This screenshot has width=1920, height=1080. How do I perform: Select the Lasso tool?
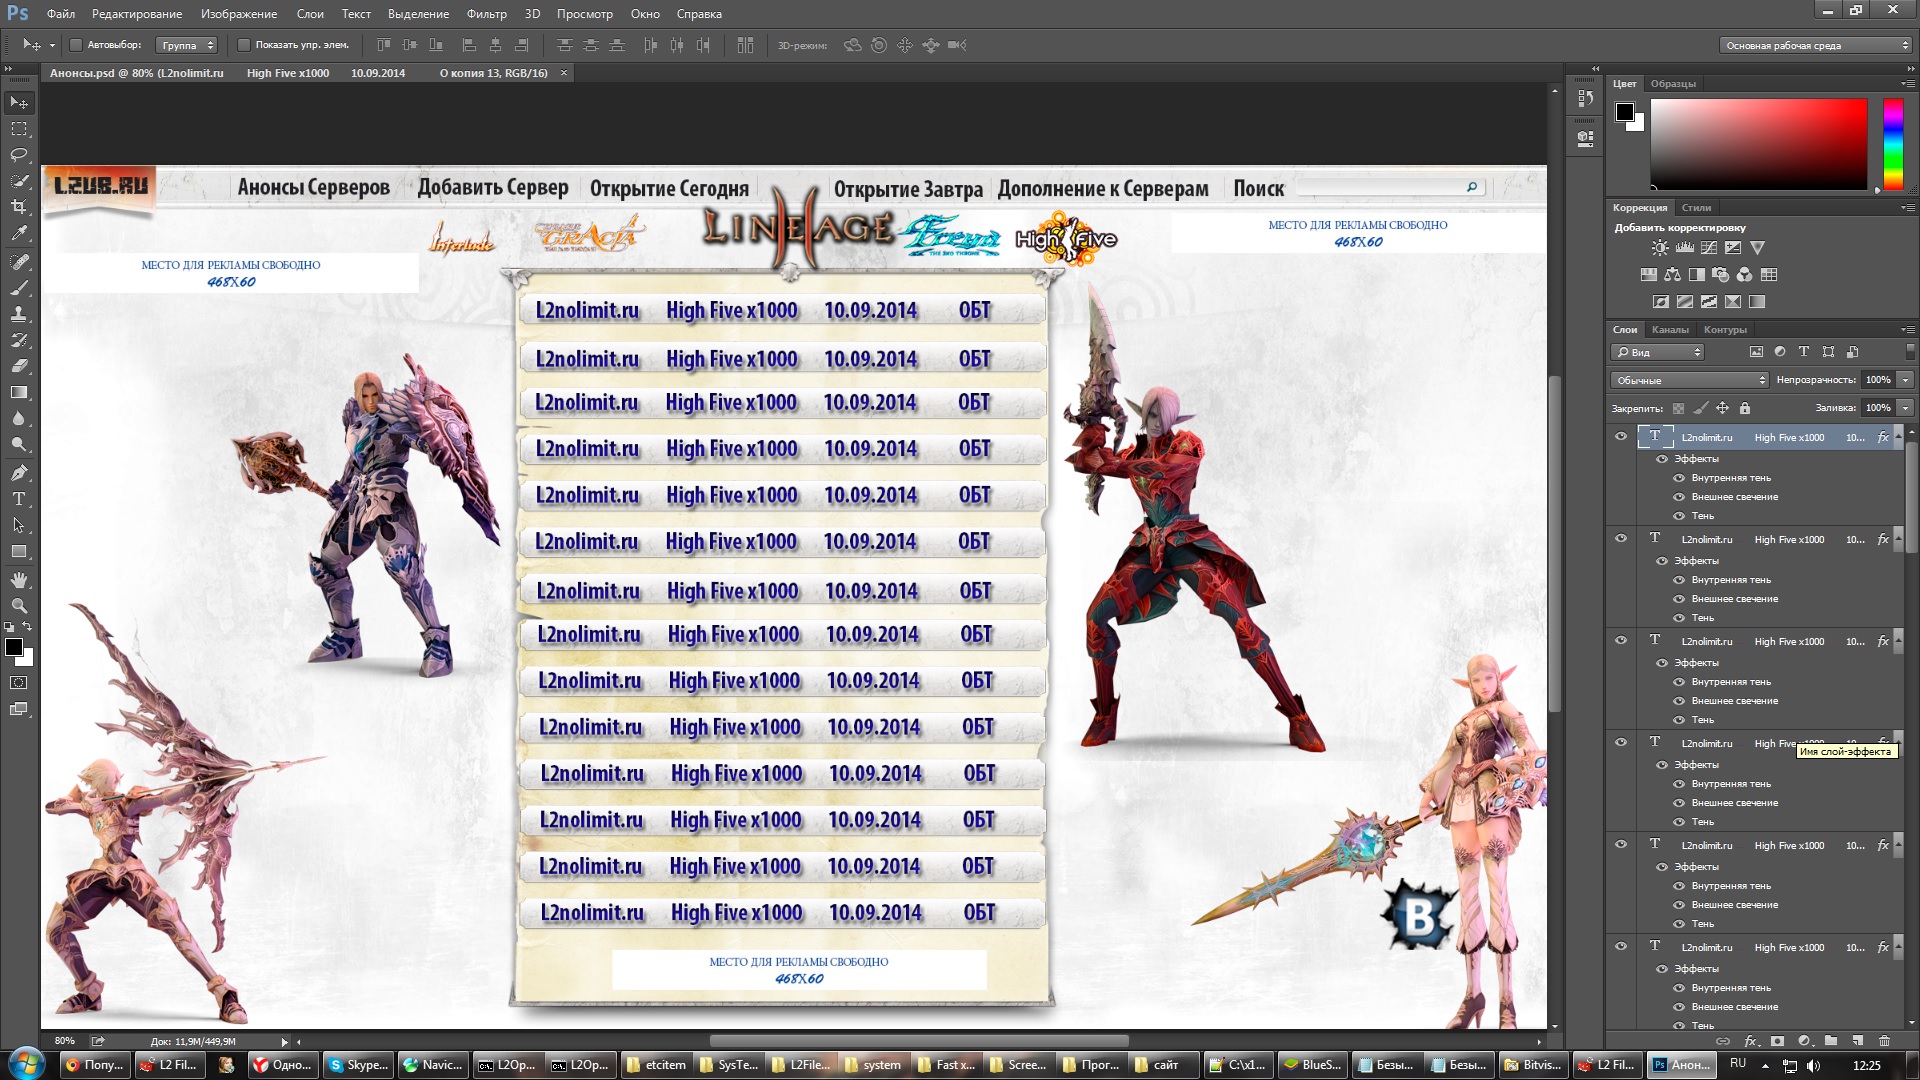(x=19, y=155)
